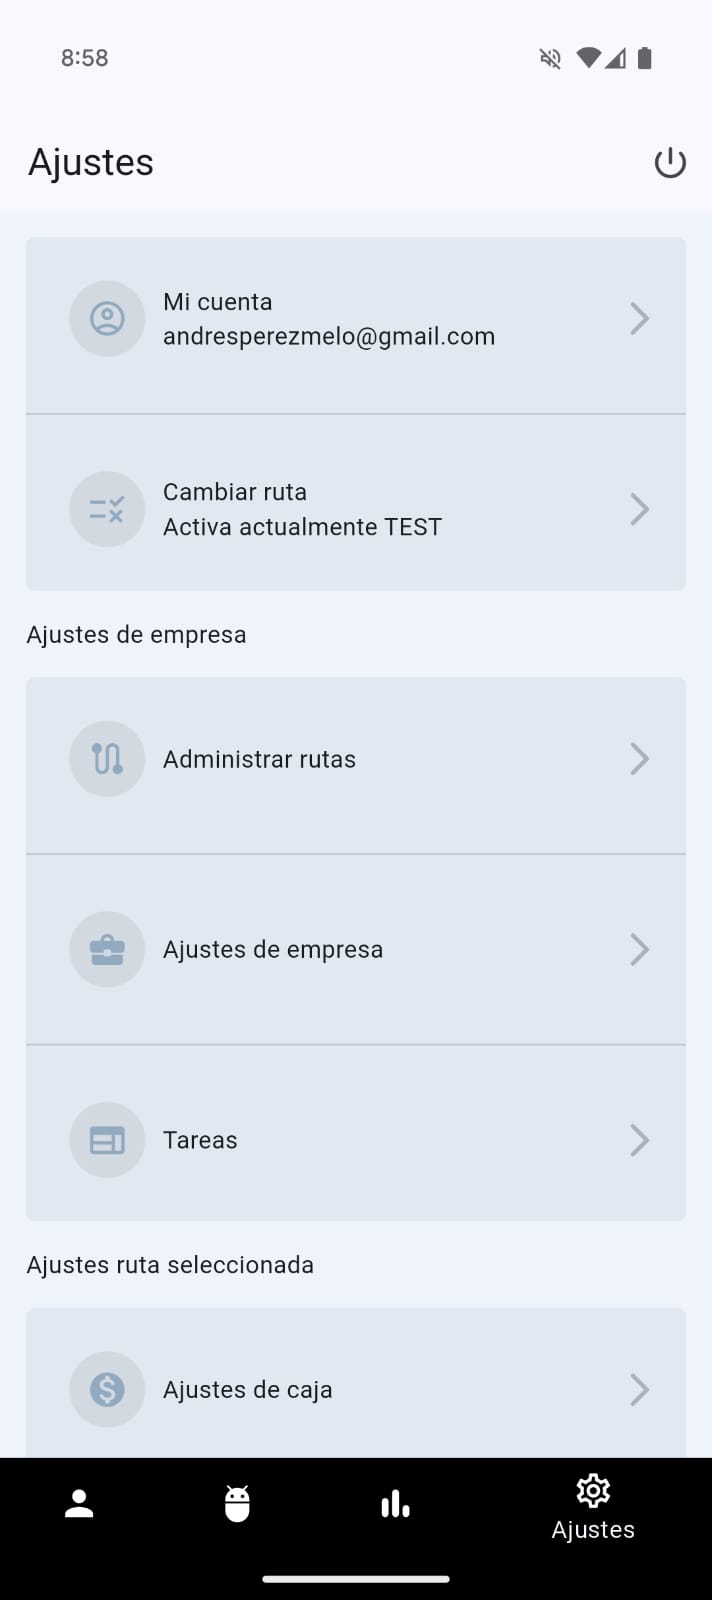Tap the power logout icon

pyautogui.click(x=669, y=163)
